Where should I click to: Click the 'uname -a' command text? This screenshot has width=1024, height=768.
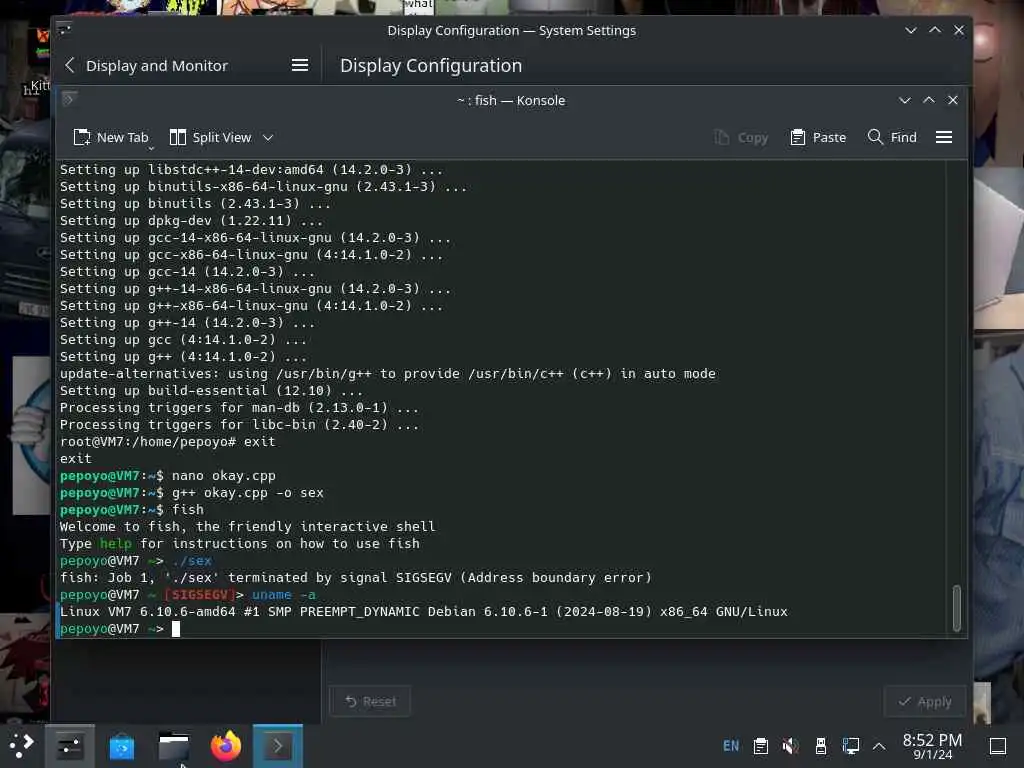tap(283, 595)
